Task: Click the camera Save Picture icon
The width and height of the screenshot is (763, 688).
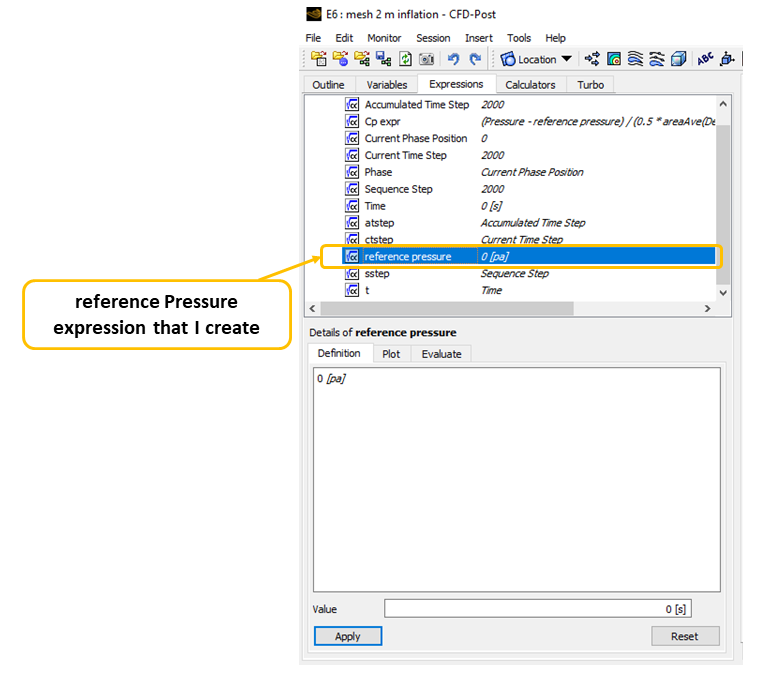Action: [427, 59]
